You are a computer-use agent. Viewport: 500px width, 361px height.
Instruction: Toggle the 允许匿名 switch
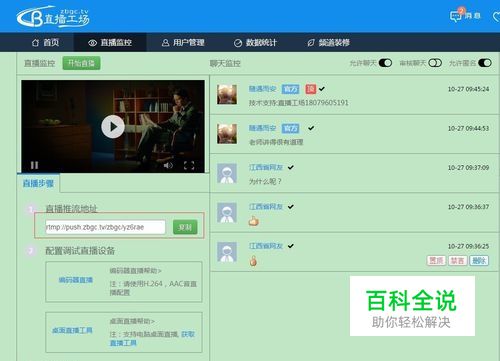coord(485,63)
